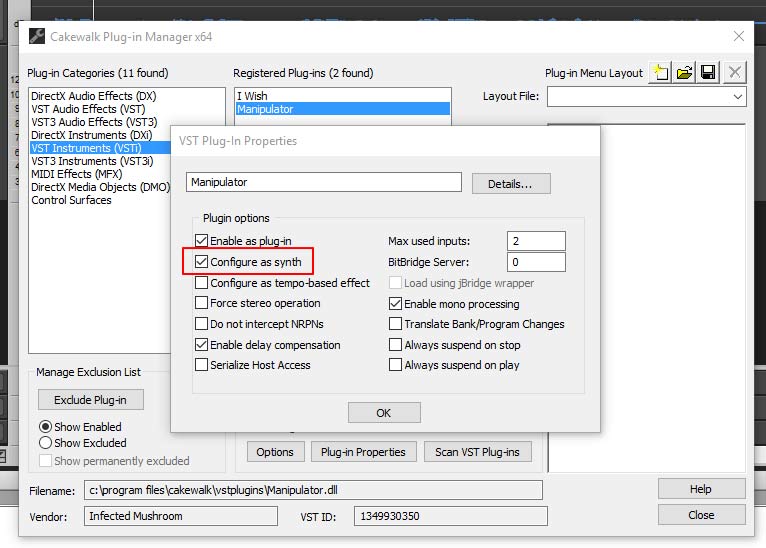
Task: Click the plug-in name field Manipulator
Action: 323,183
